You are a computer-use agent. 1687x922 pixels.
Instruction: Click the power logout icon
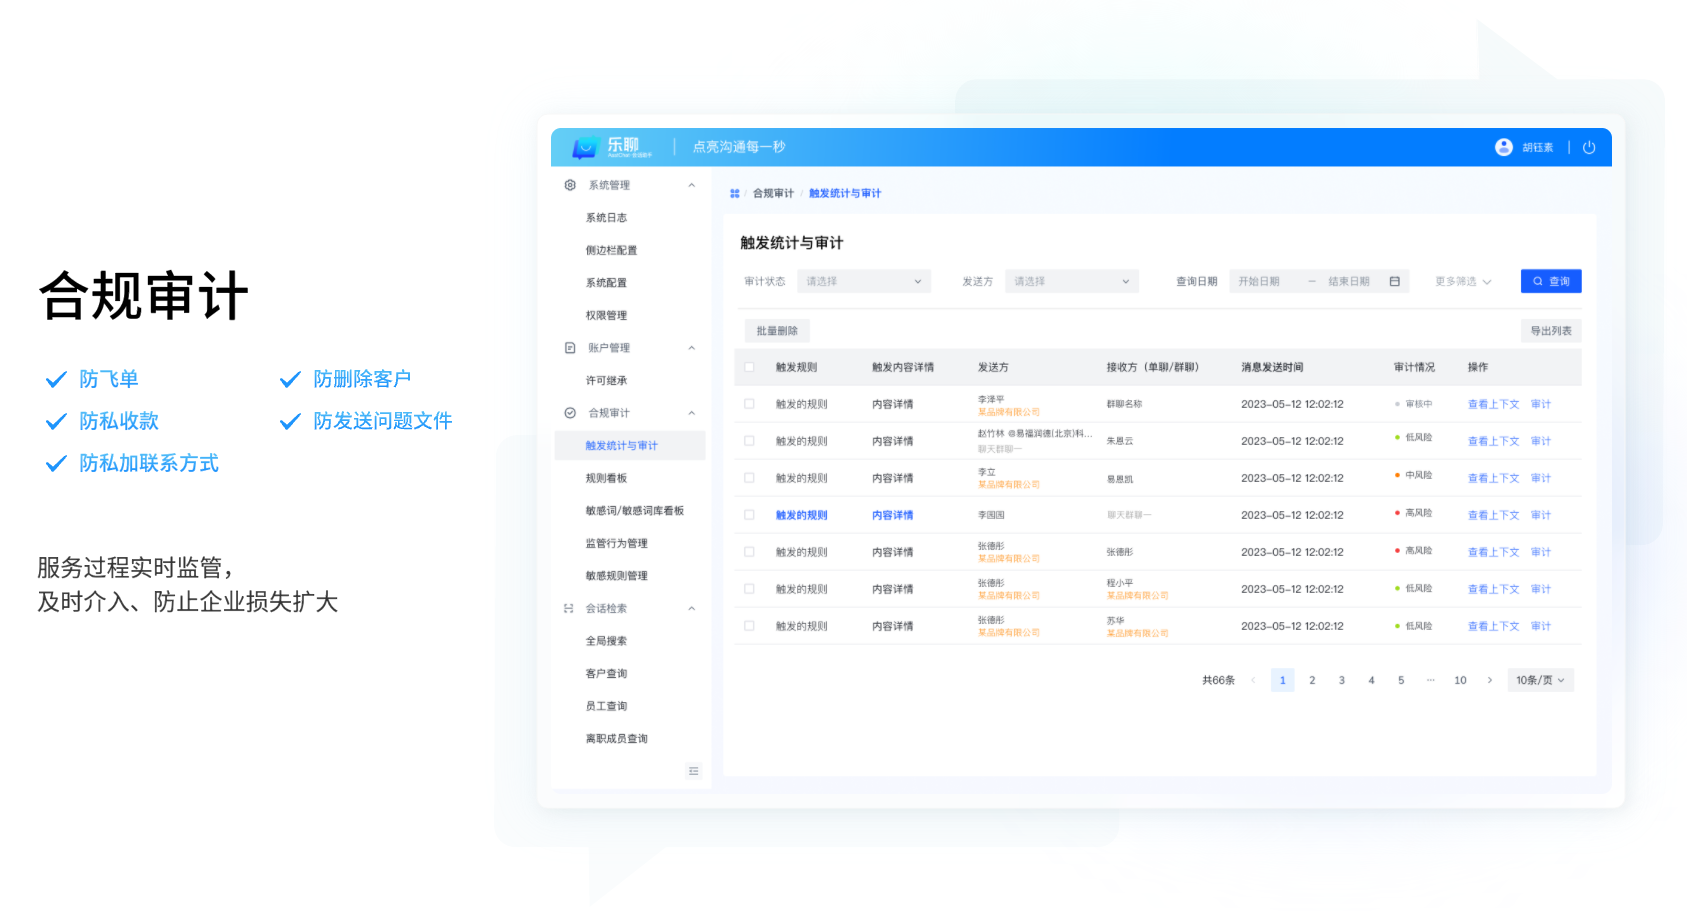[x=1589, y=147]
